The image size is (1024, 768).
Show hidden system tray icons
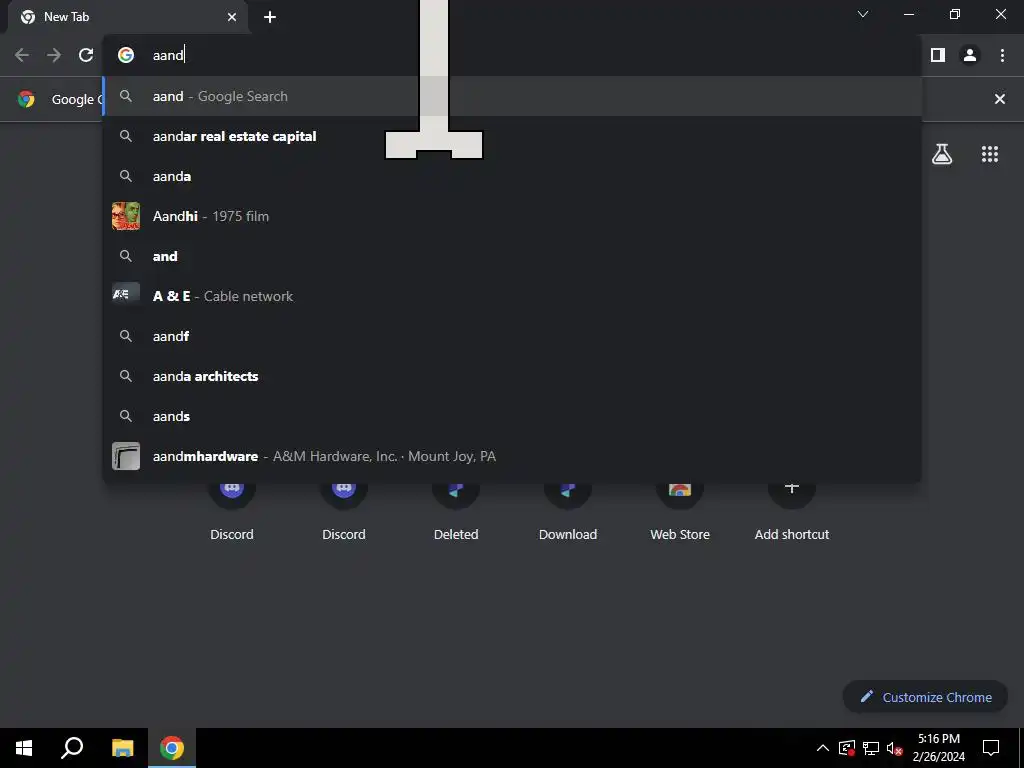tap(823, 748)
